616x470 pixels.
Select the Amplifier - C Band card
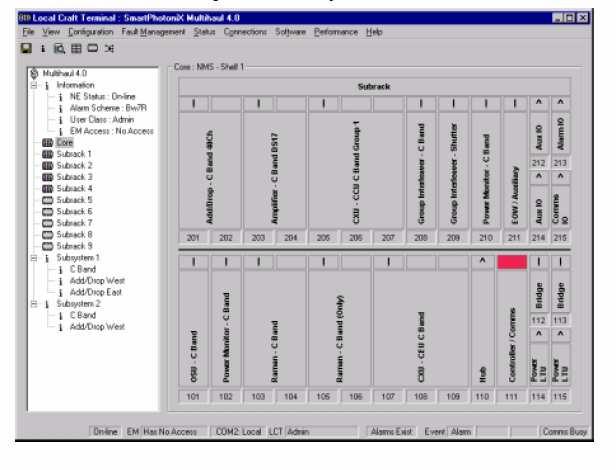click(x=275, y=171)
